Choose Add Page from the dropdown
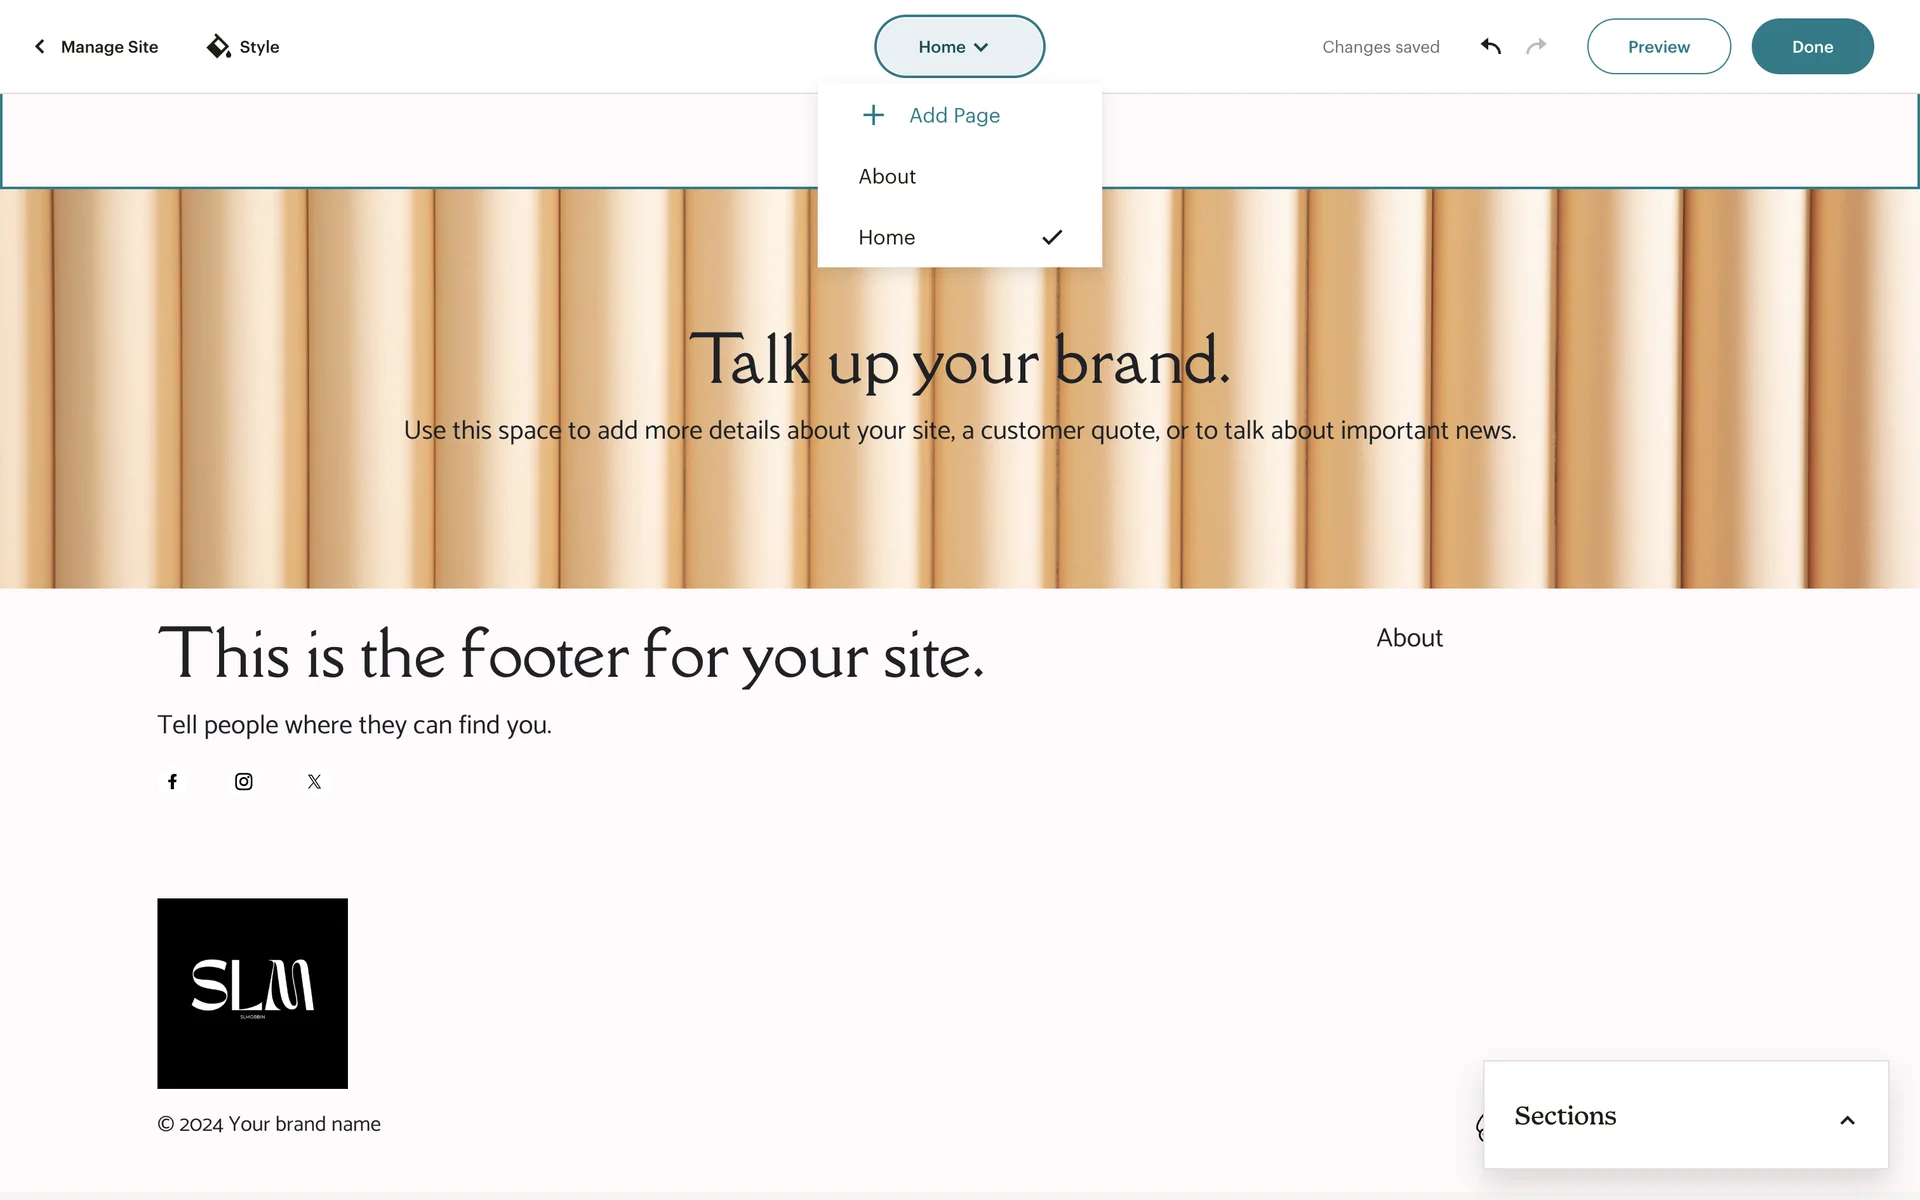Screen dimensions: 1920x1200 point(954,115)
